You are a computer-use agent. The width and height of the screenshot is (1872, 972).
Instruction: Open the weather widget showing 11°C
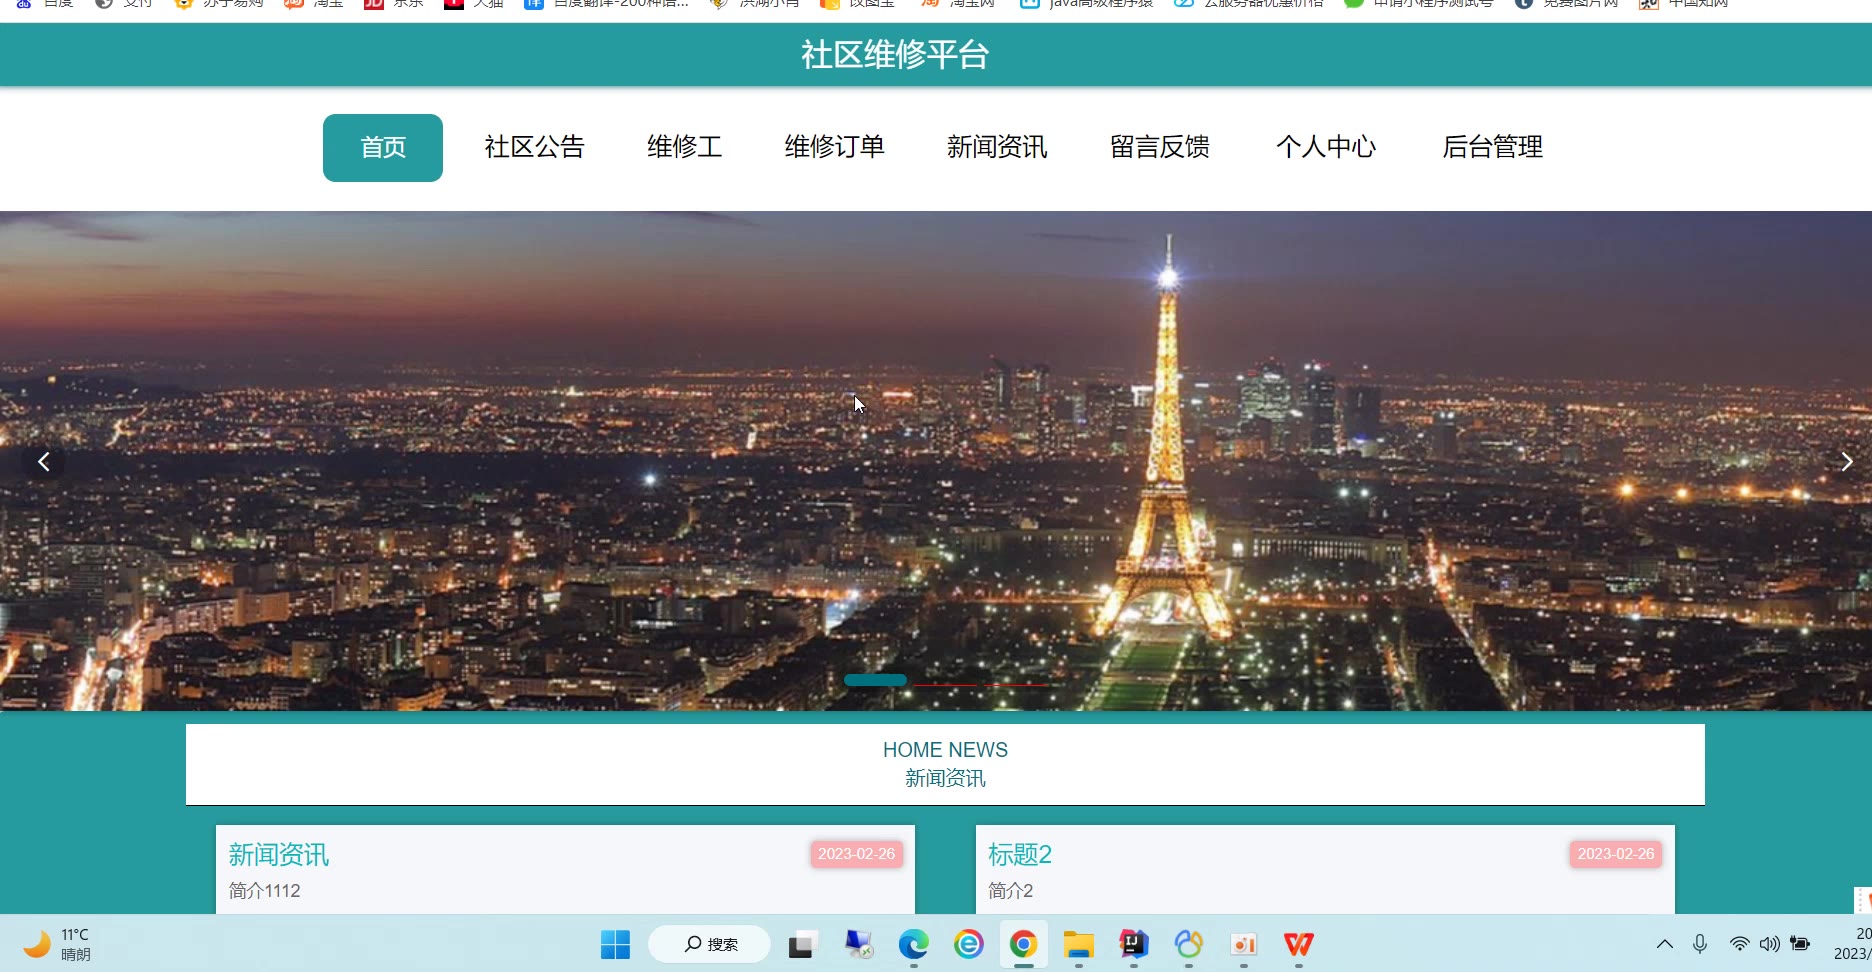[57, 944]
